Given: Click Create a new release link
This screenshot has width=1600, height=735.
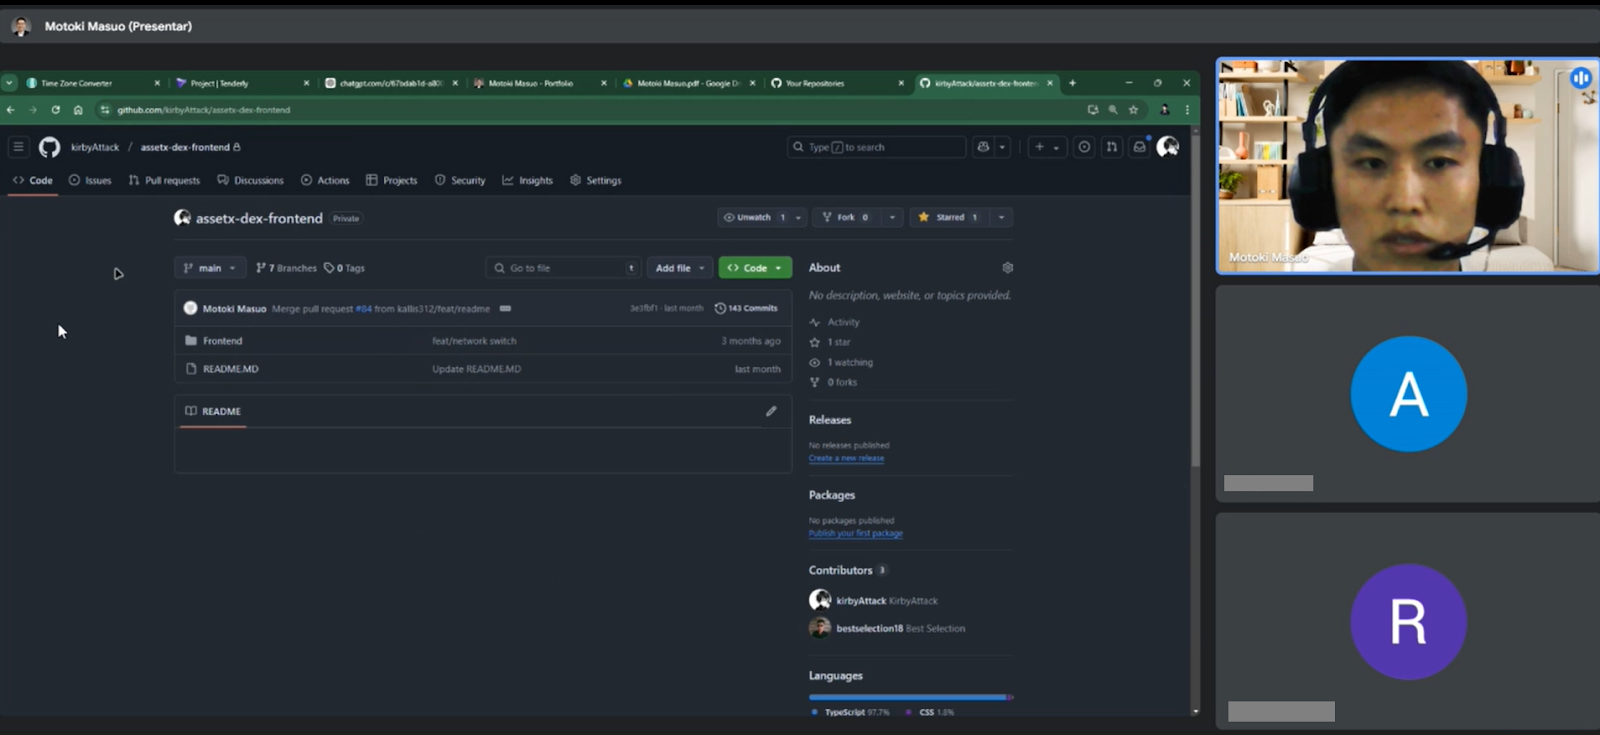Looking at the screenshot, I should click(846, 458).
